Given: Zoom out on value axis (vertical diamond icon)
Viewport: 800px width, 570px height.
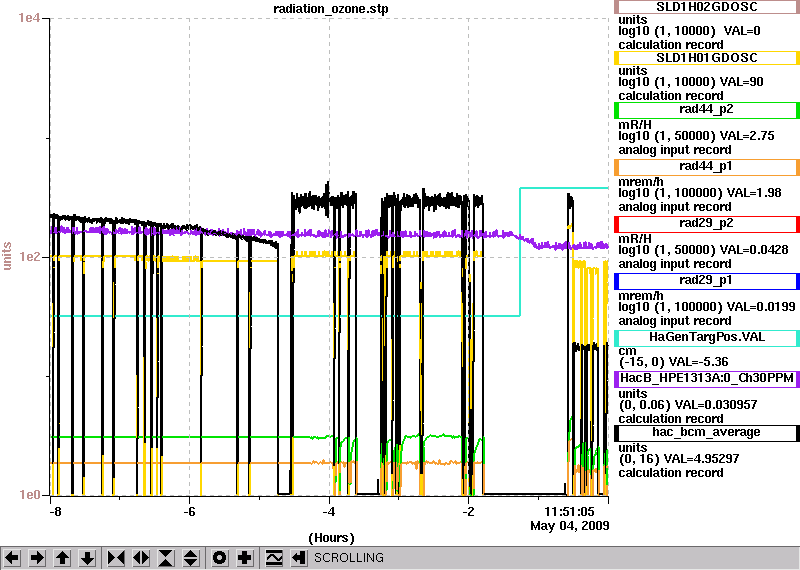Looking at the screenshot, I should (191, 558).
